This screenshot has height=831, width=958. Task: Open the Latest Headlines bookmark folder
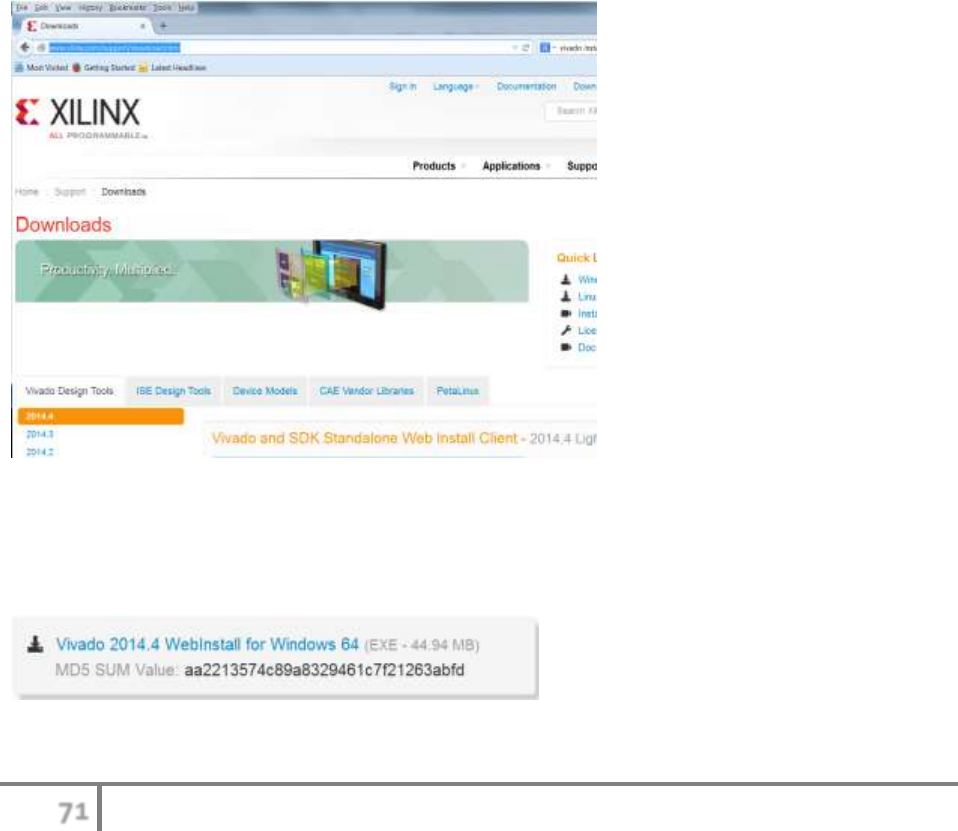pyautogui.click(x=172, y=67)
